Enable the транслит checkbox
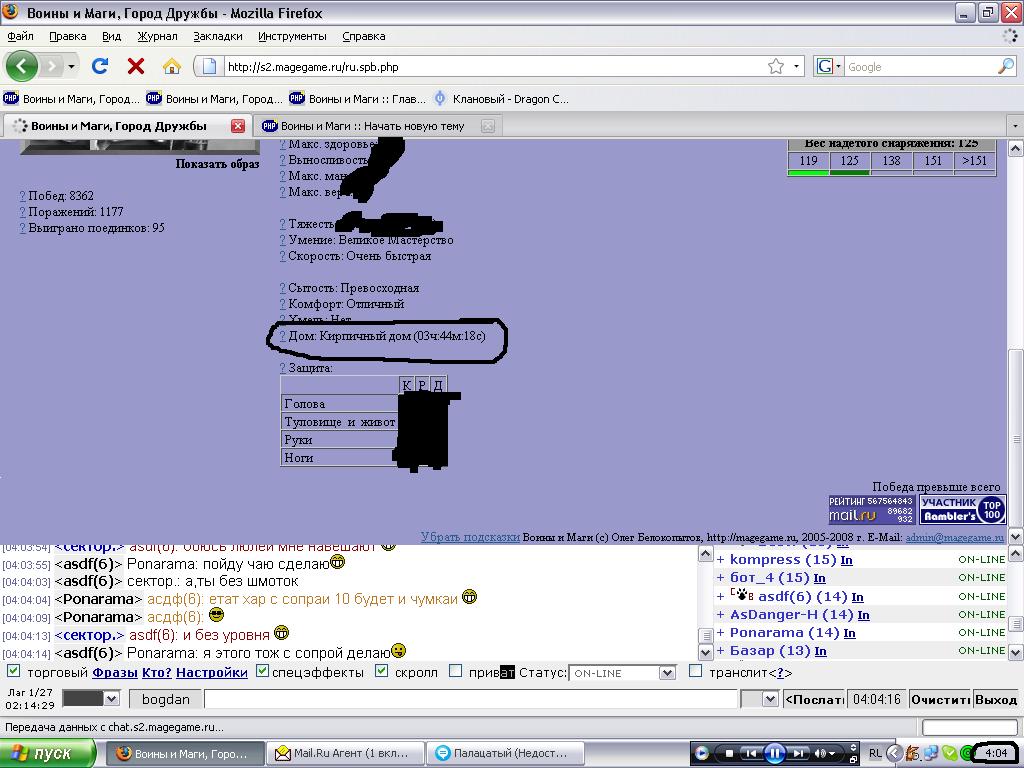Screen dimensions: 1024x768 (x=696, y=671)
